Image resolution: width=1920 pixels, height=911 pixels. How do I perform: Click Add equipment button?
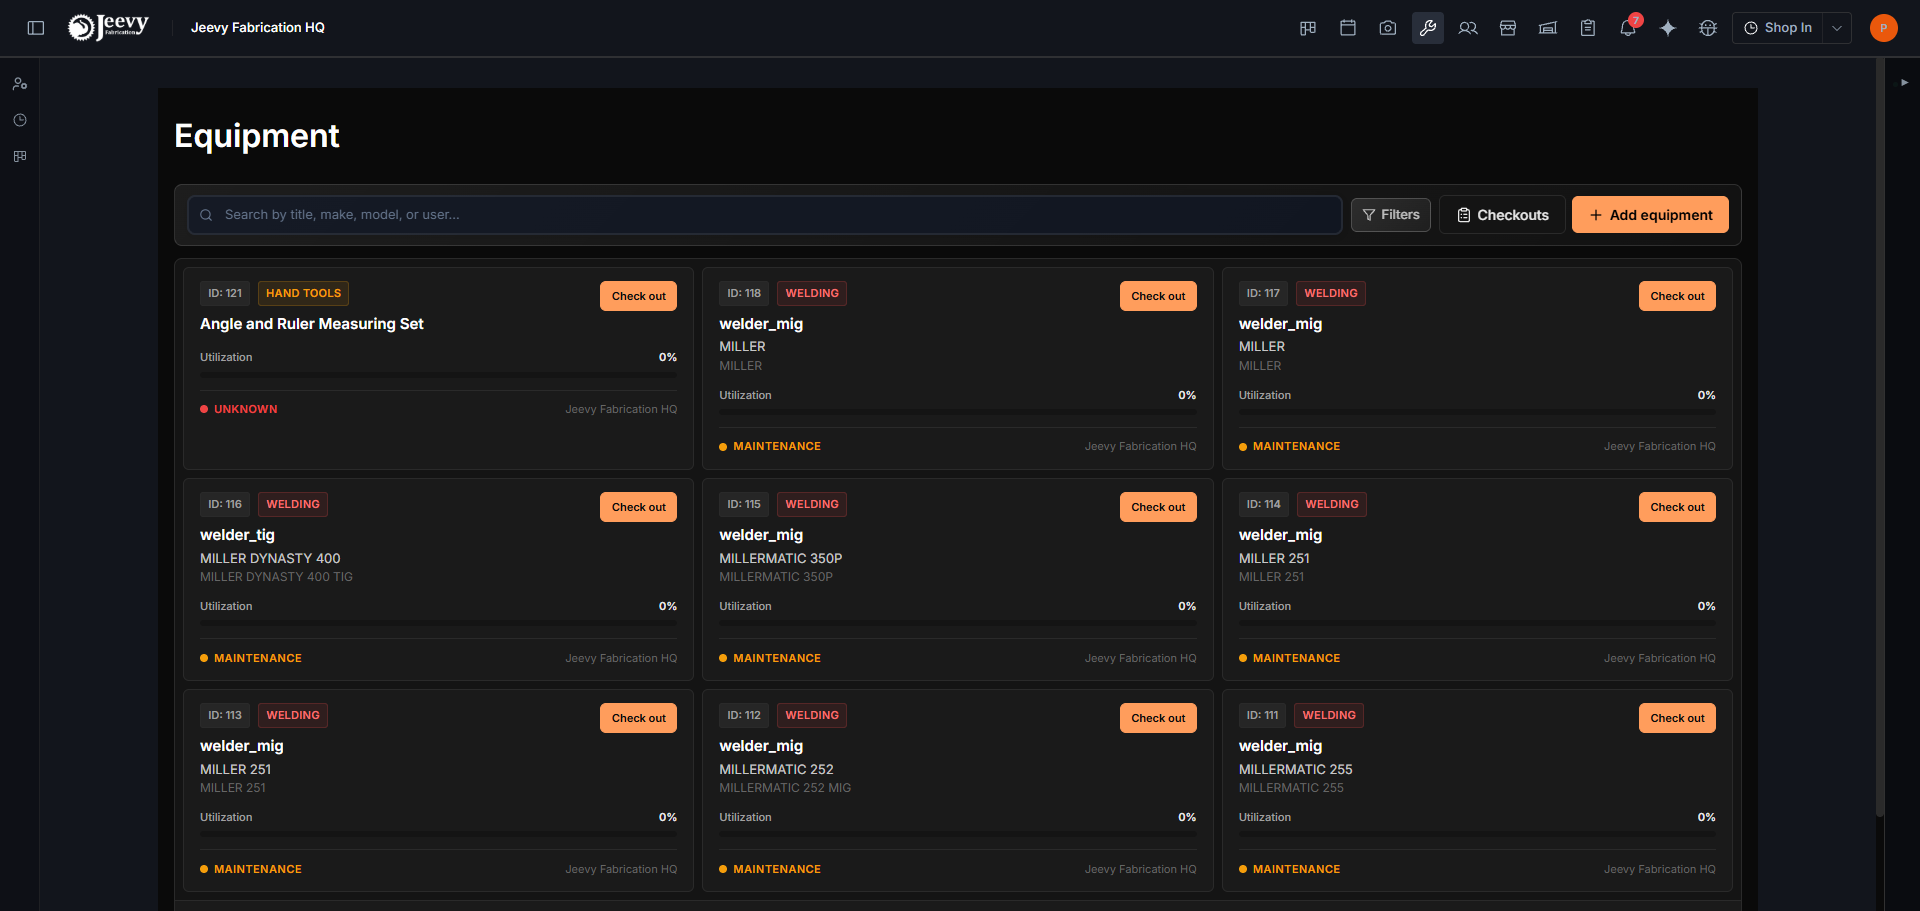[1650, 215]
